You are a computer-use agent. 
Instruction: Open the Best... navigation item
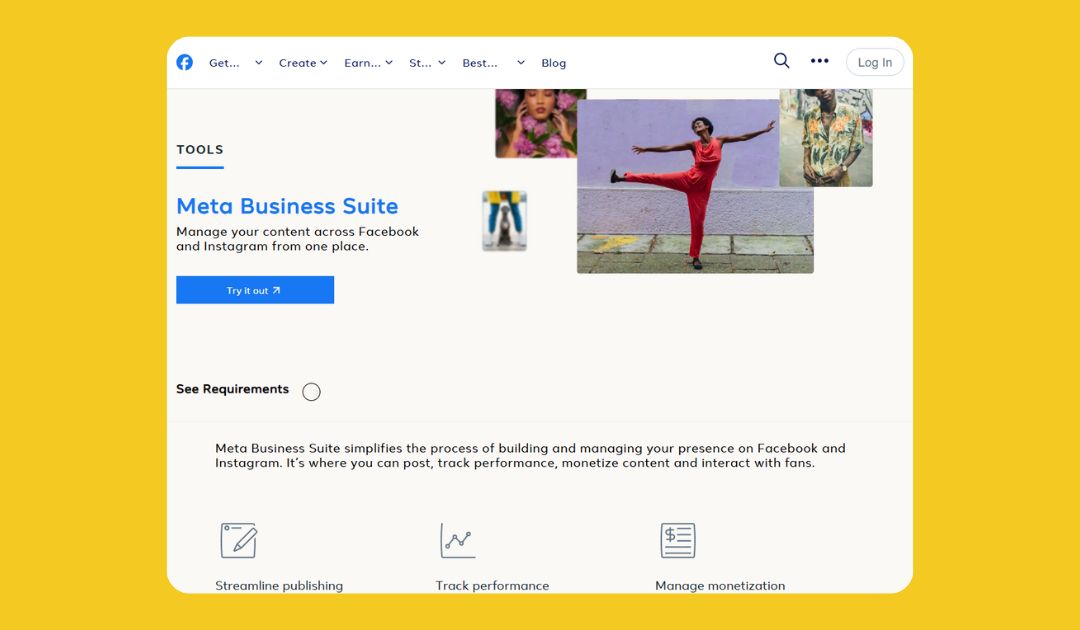click(x=480, y=63)
